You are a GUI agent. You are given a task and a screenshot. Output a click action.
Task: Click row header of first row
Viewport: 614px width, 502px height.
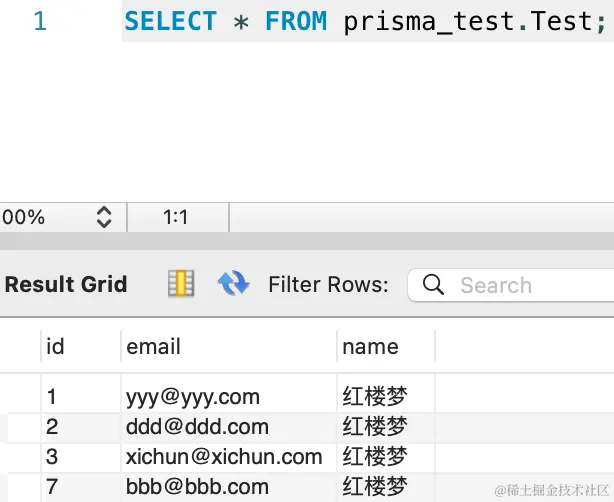20,397
